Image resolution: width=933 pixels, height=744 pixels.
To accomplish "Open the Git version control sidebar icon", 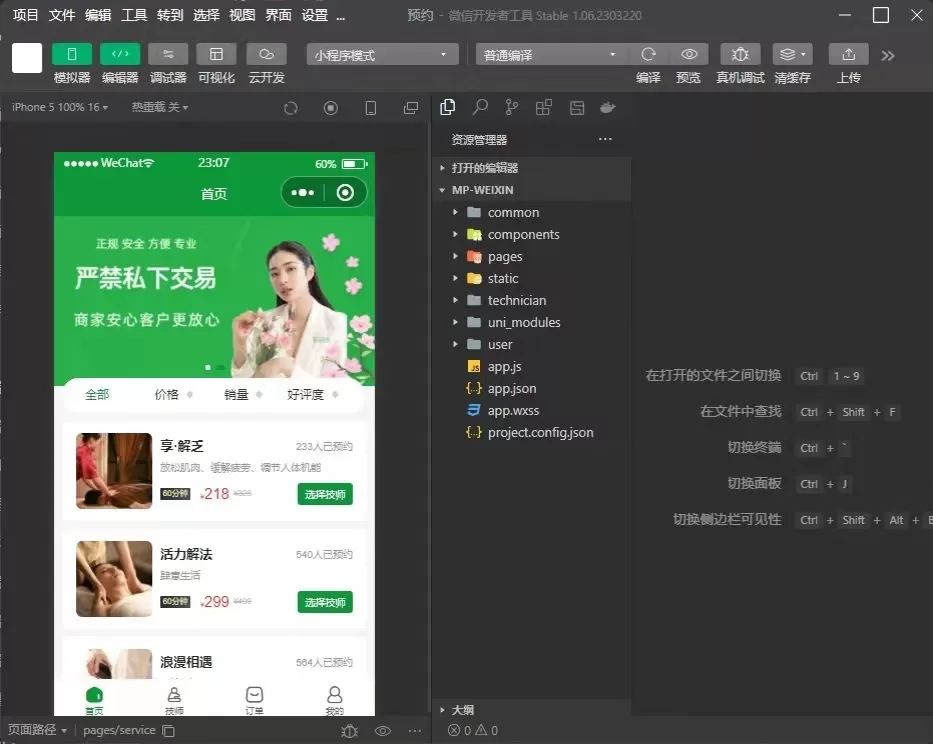I will pos(511,106).
